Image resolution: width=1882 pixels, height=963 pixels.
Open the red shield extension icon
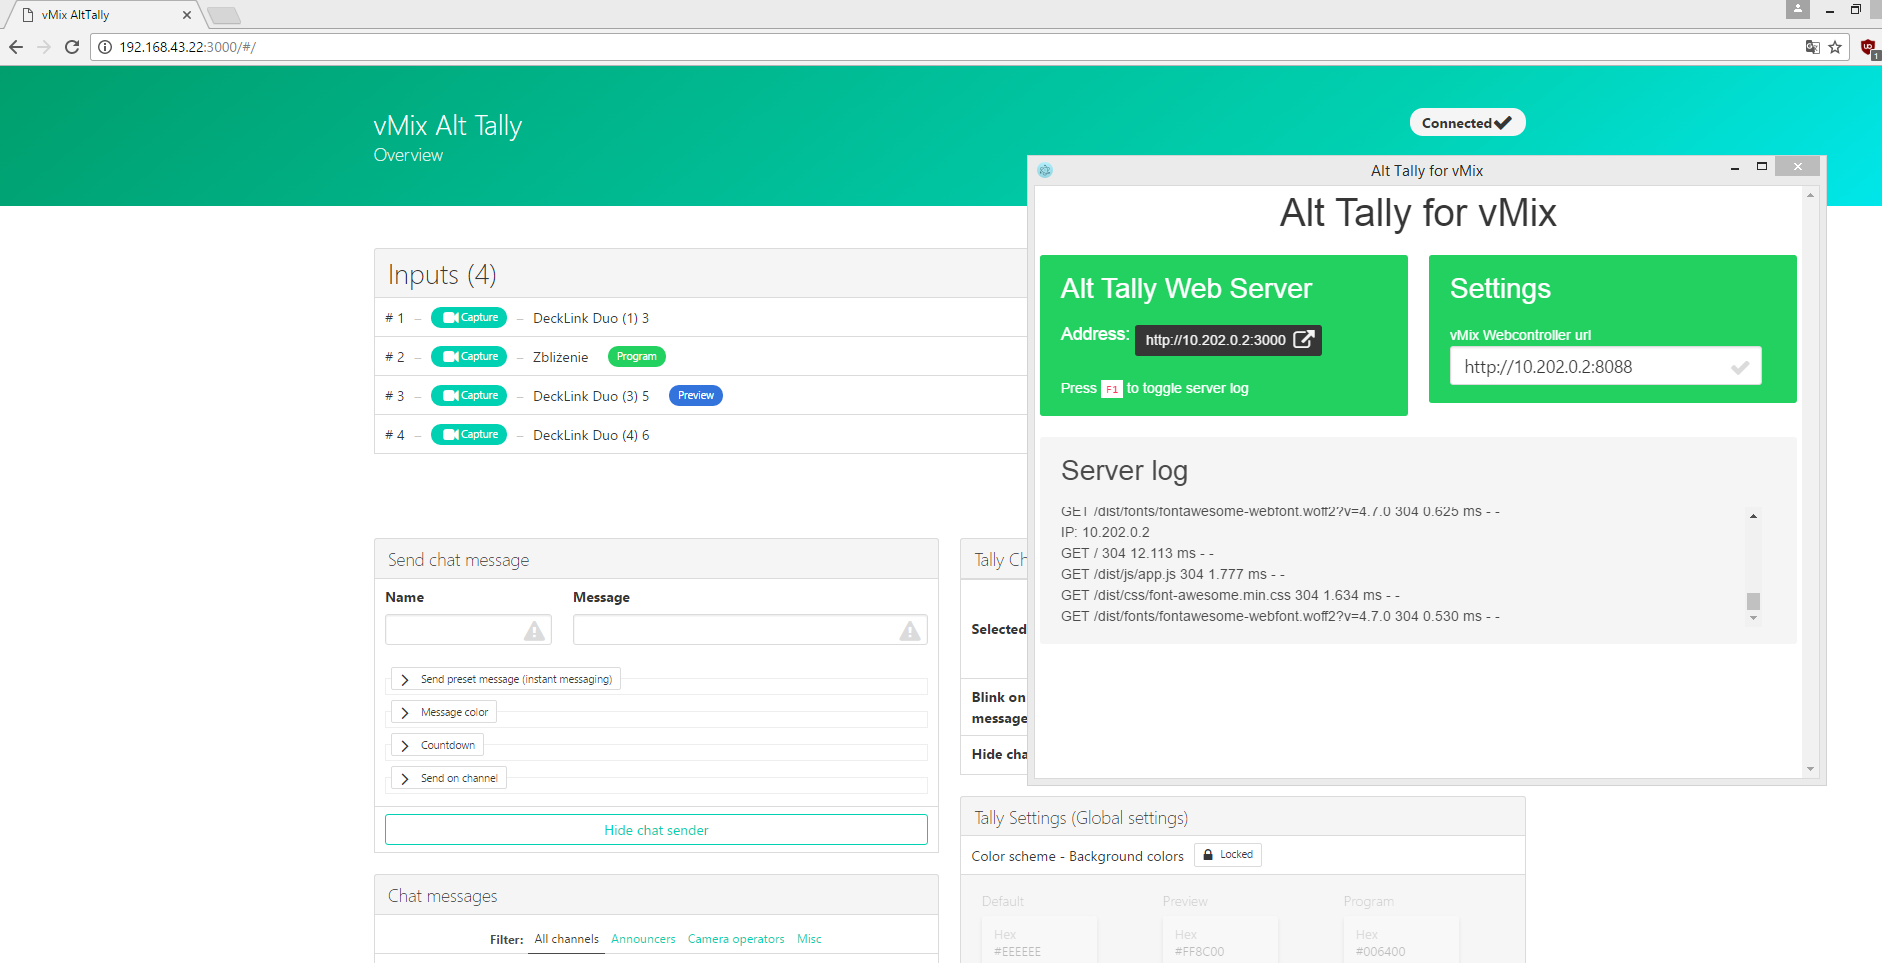(1869, 47)
